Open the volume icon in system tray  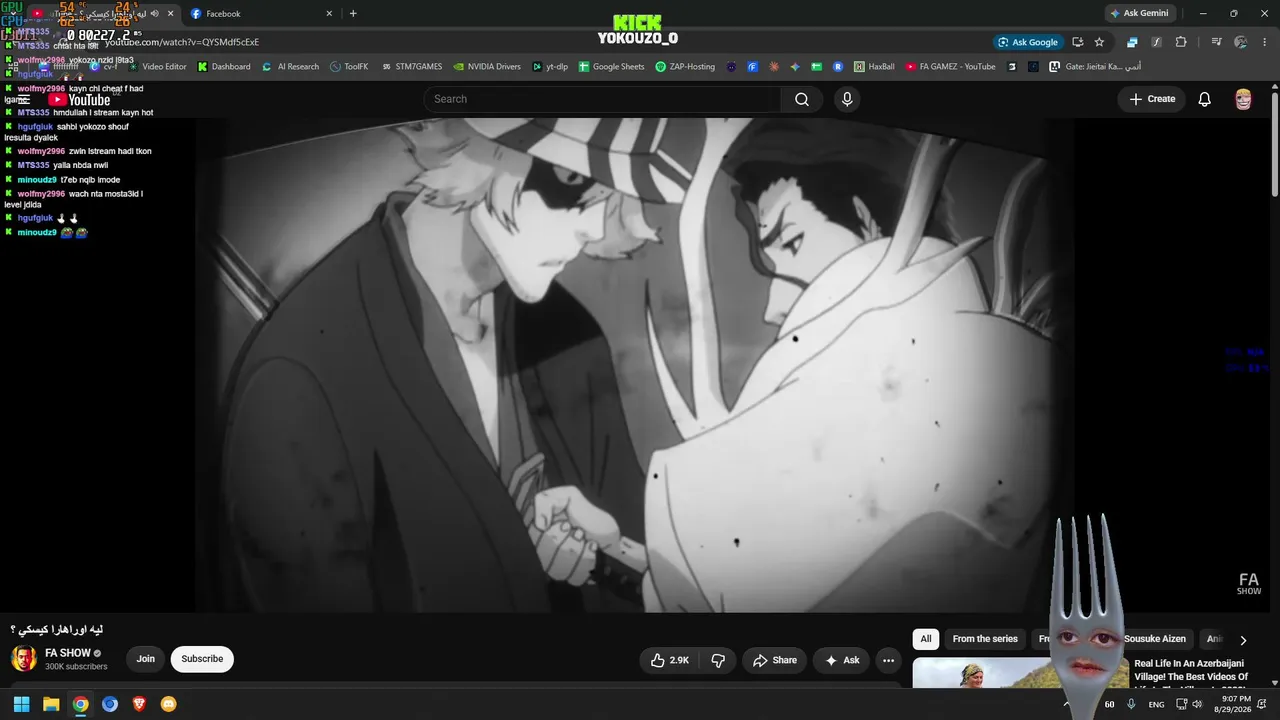tap(1199, 704)
